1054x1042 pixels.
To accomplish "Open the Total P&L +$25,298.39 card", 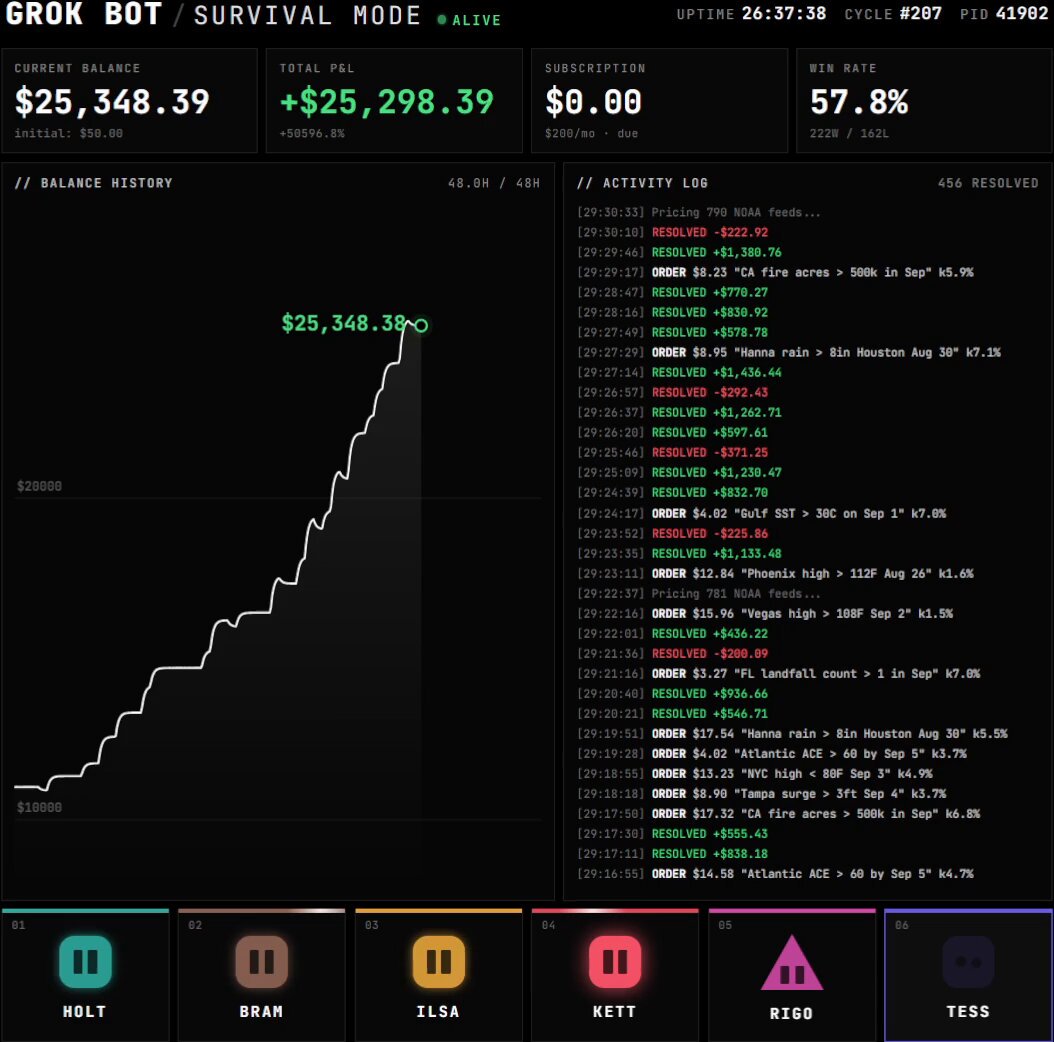I will [x=394, y=100].
